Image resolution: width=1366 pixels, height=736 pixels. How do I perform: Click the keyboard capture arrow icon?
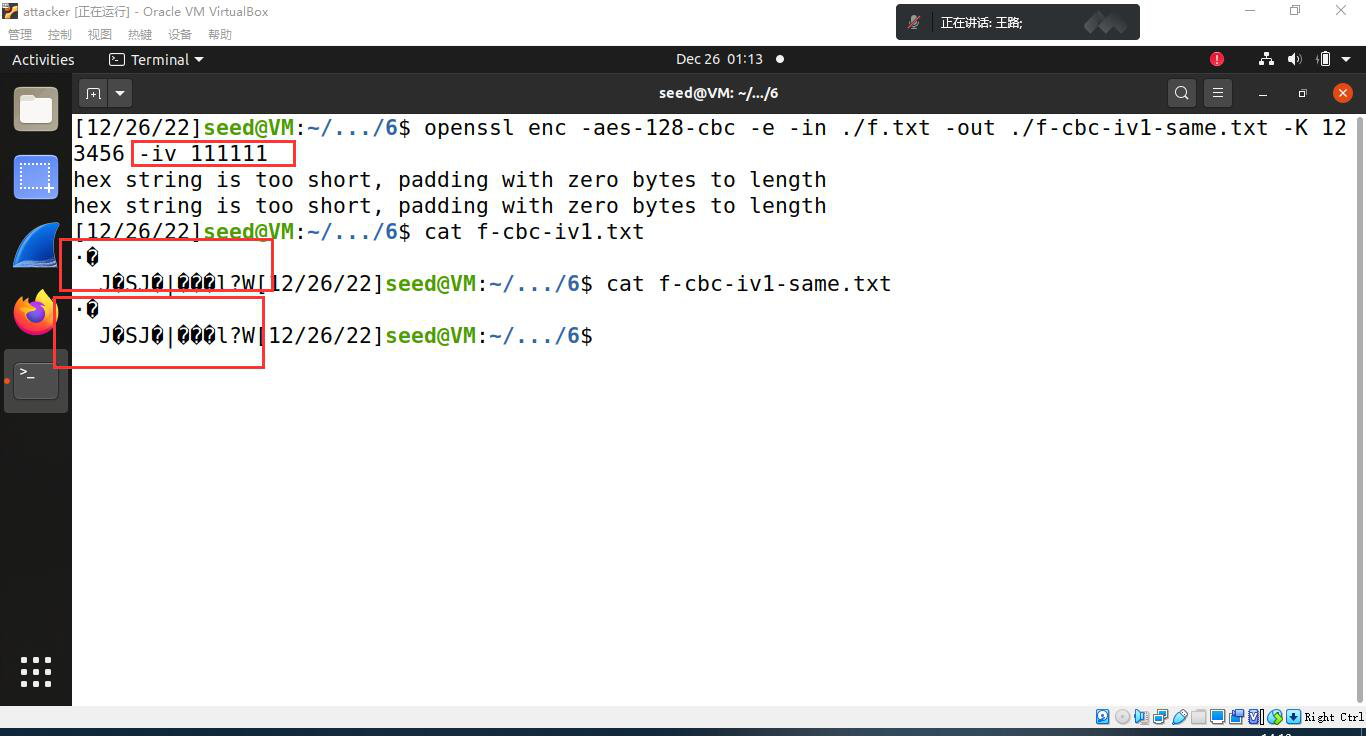click(1293, 717)
